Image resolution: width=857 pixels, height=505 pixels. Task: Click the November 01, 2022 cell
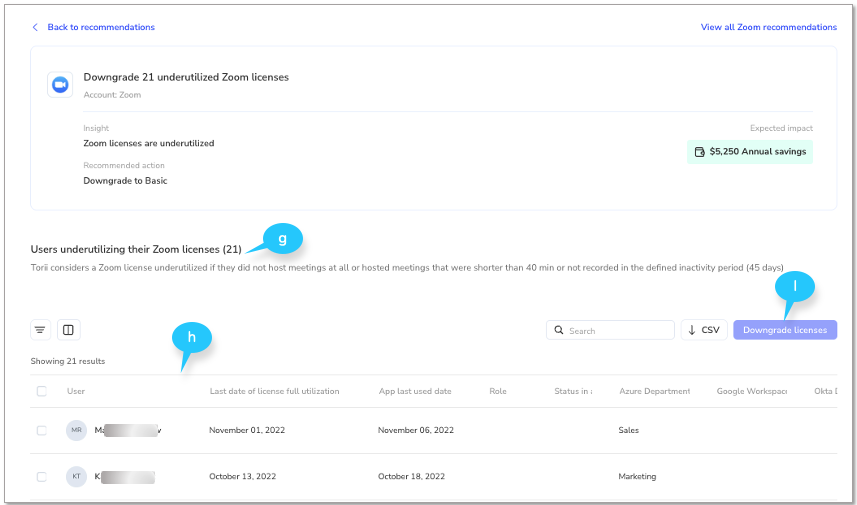pos(247,430)
